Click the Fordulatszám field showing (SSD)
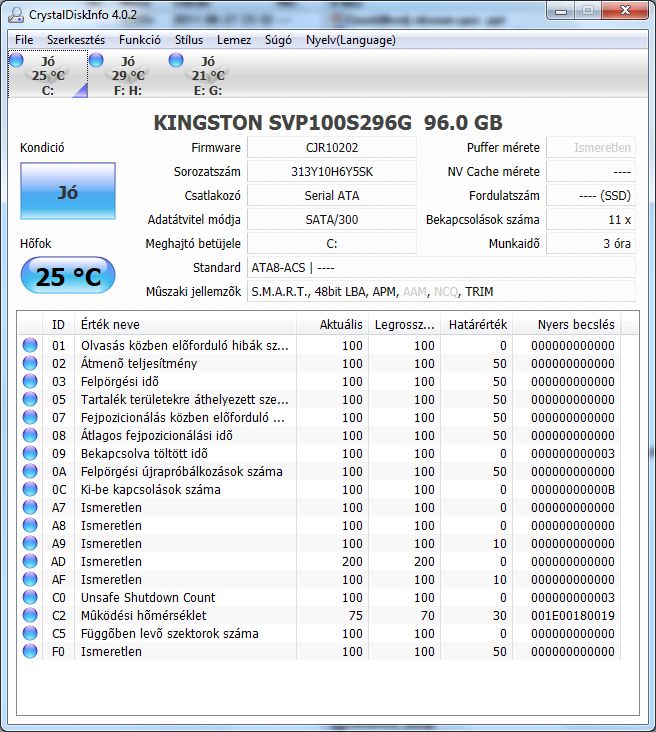This screenshot has height=732, width=656. coord(591,196)
